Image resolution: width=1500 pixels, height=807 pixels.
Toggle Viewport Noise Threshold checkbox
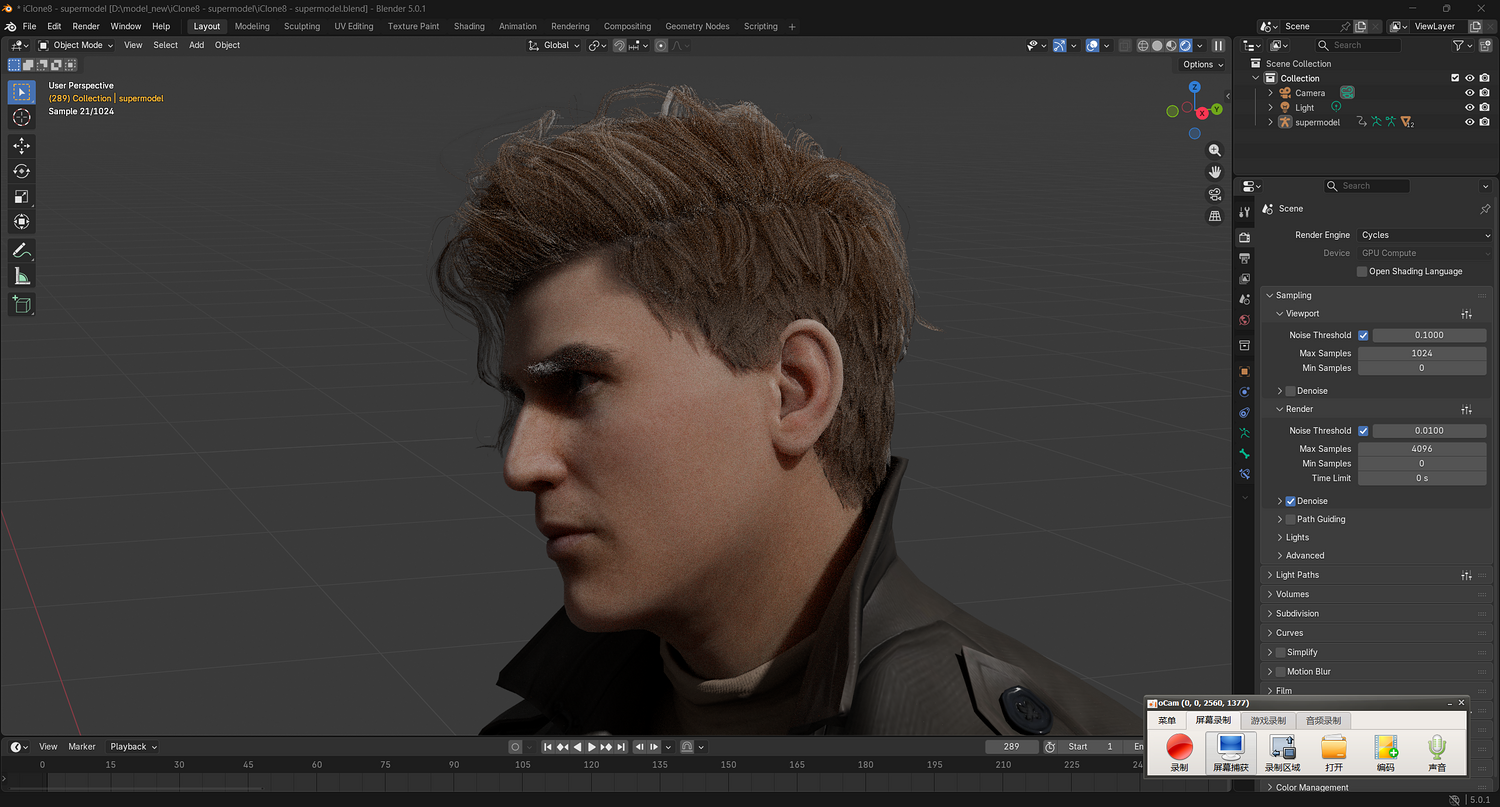pos(1363,335)
